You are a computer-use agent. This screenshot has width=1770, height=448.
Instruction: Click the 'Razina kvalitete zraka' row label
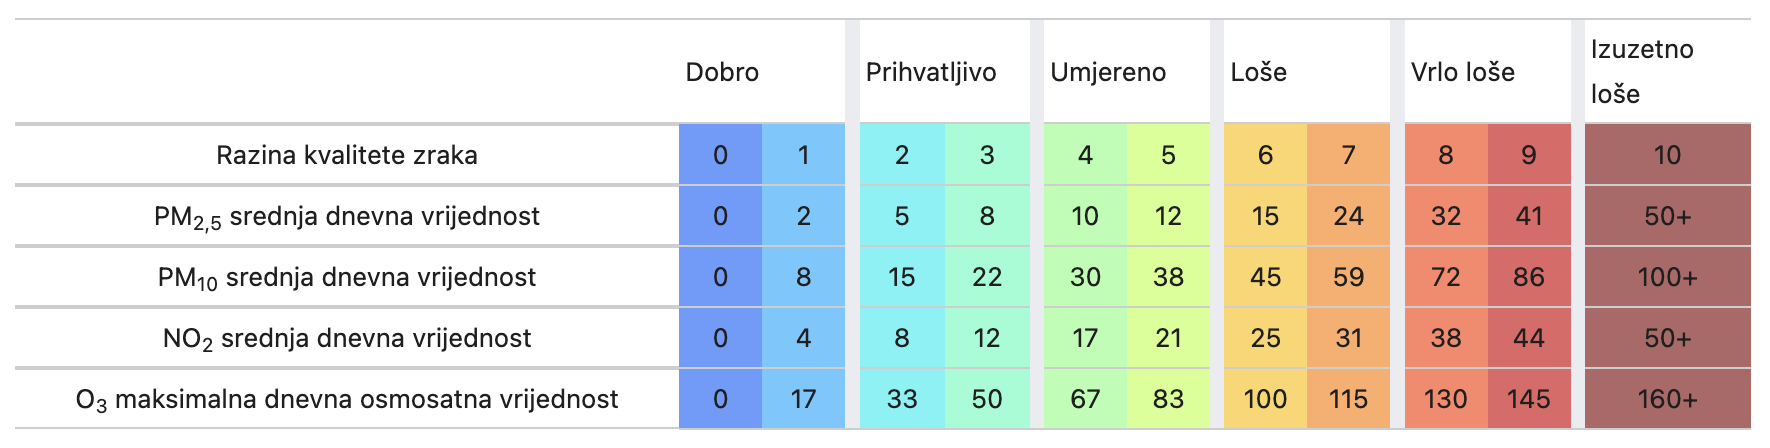point(347,155)
